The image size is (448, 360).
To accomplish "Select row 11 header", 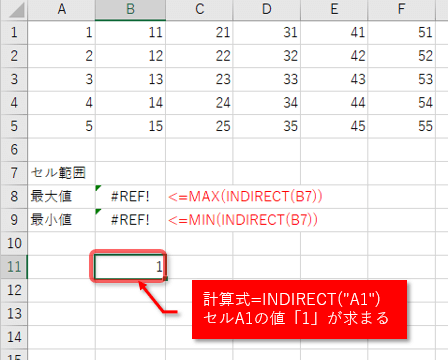I will click(x=14, y=267).
